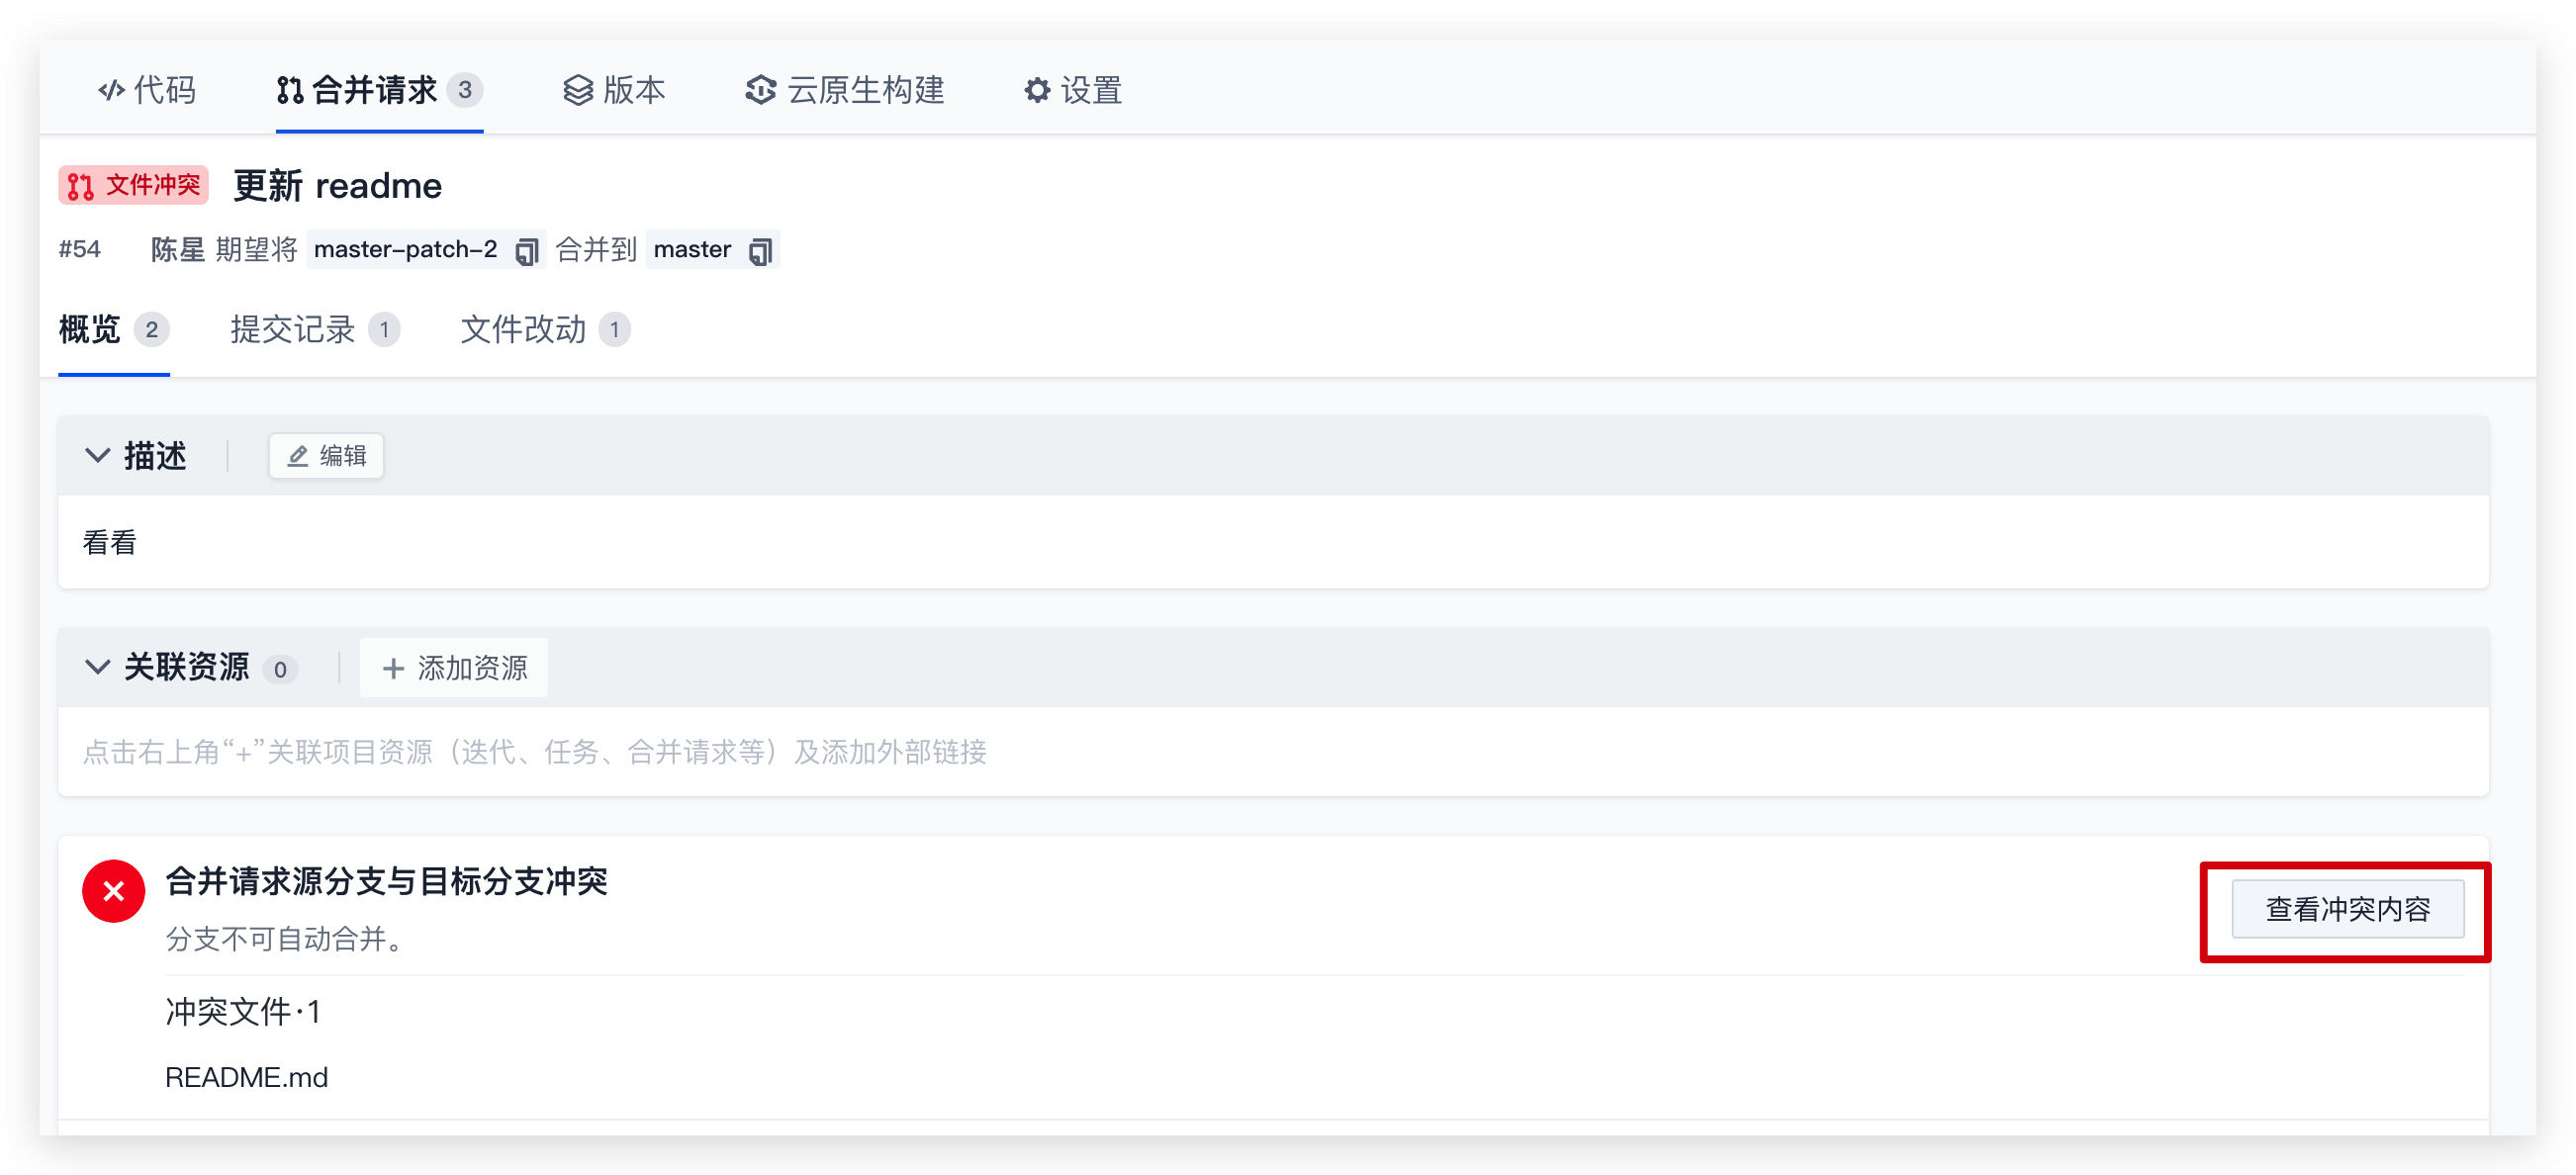Click the plus icon in 添加资源
Screen dimensions: 2576x1175
click(394, 668)
